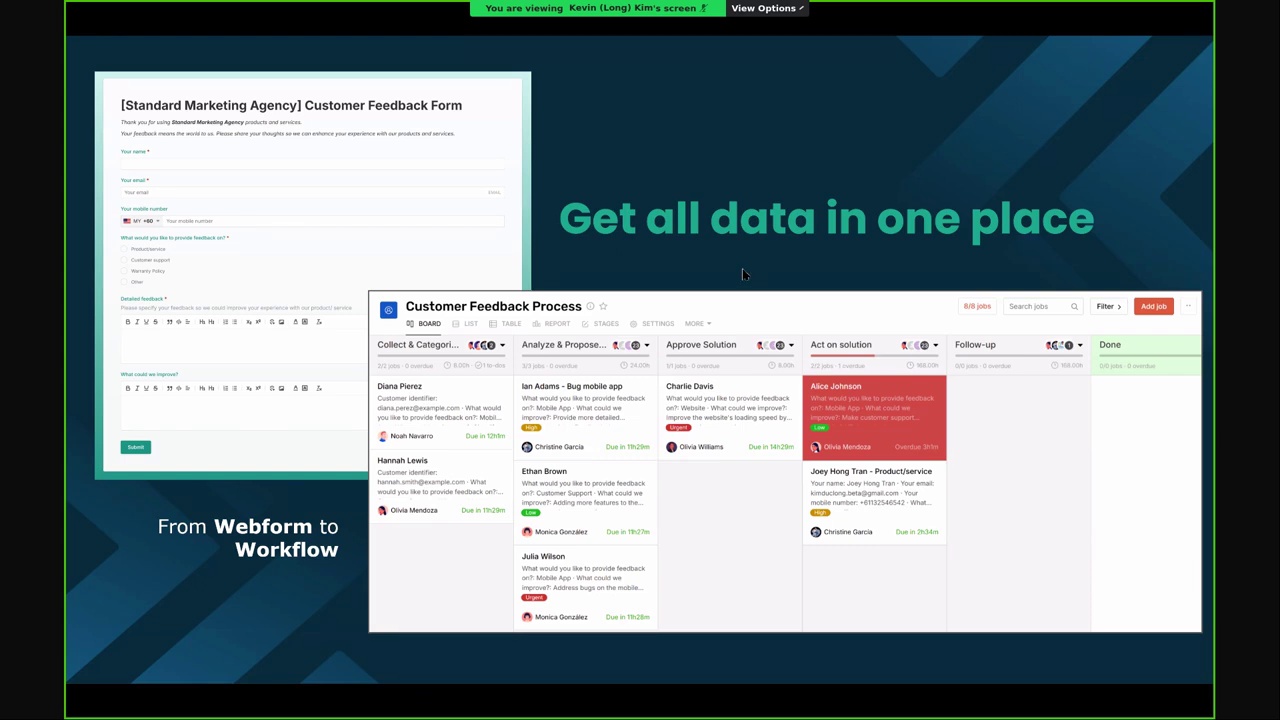Screen dimensions: 1280x720
Task: Star the Customer Feedback Process board
Action: coord(603,307)
